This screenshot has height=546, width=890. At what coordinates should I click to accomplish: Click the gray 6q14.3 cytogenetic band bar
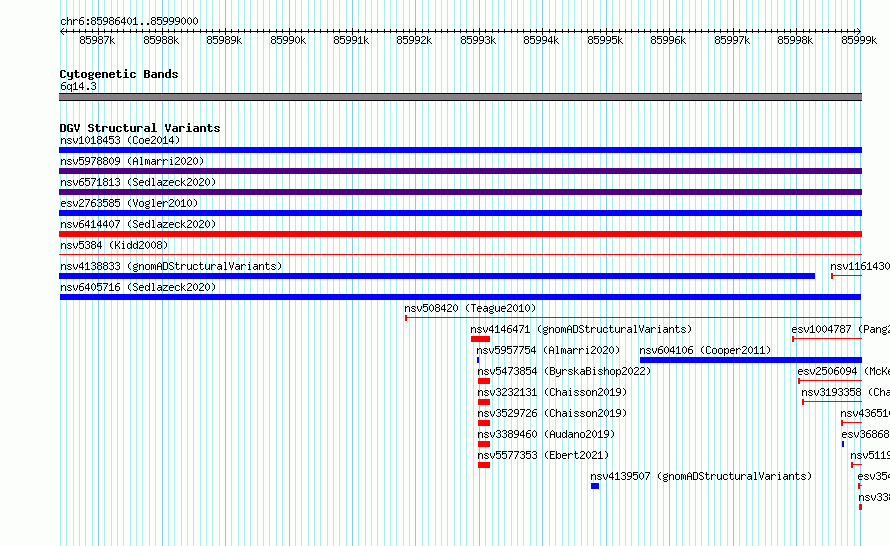(460, 97)
